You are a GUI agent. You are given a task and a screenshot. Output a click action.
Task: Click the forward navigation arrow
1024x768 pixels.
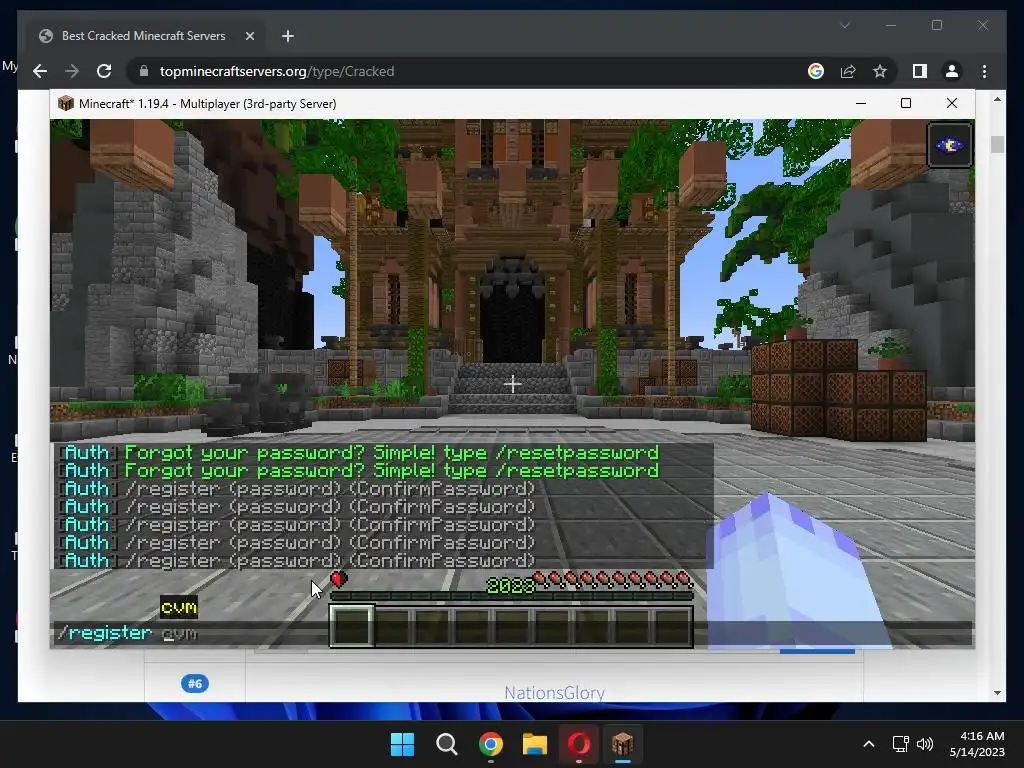coord(72,71)
